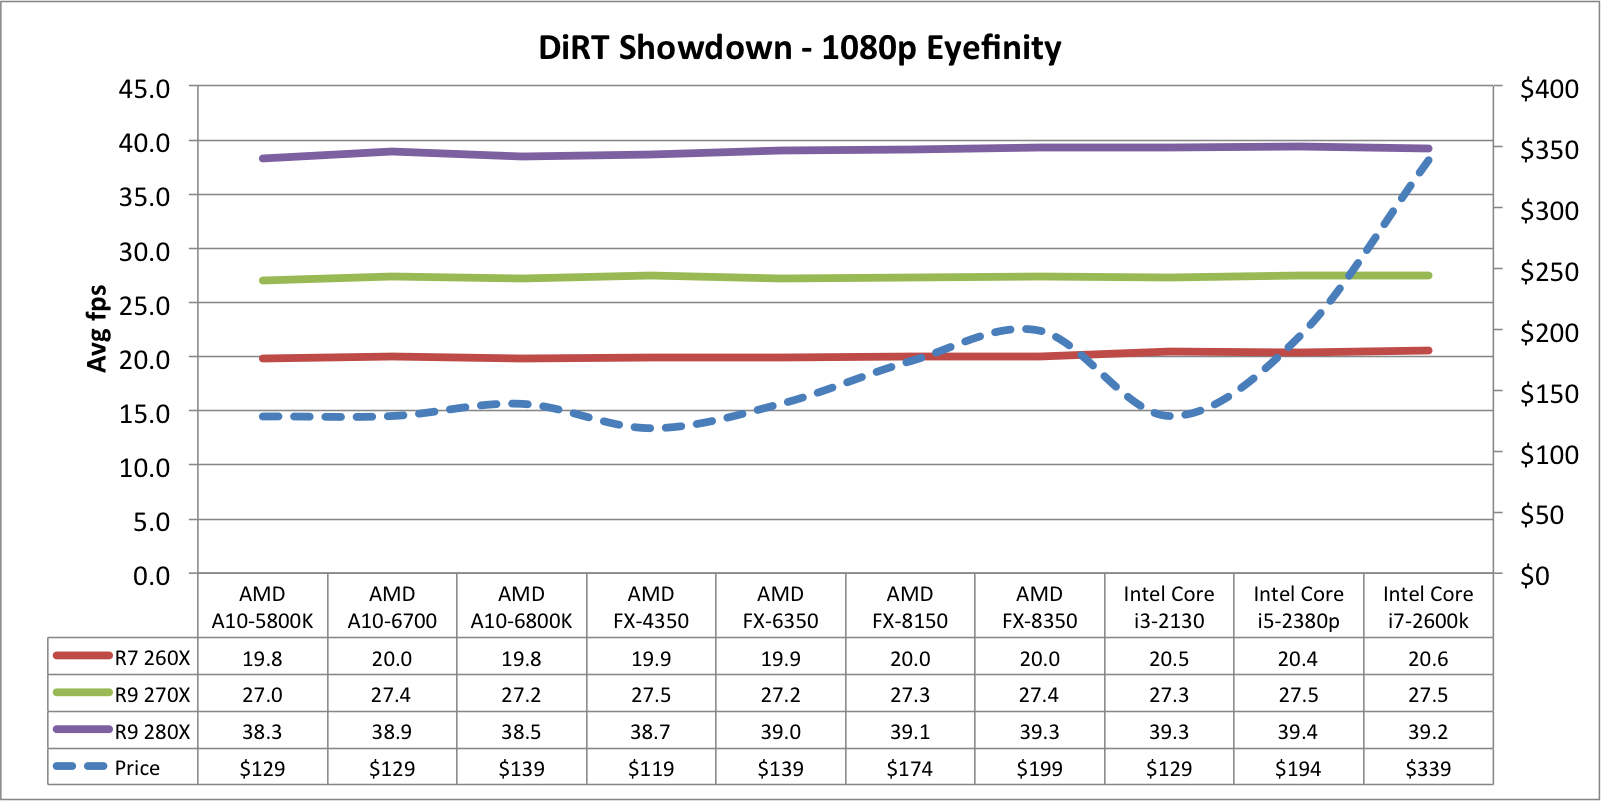Select the 38.3 cell in R9 280X row
Image resolution: width=1601 pixels, height=801 pixels.
pos(262,732)
